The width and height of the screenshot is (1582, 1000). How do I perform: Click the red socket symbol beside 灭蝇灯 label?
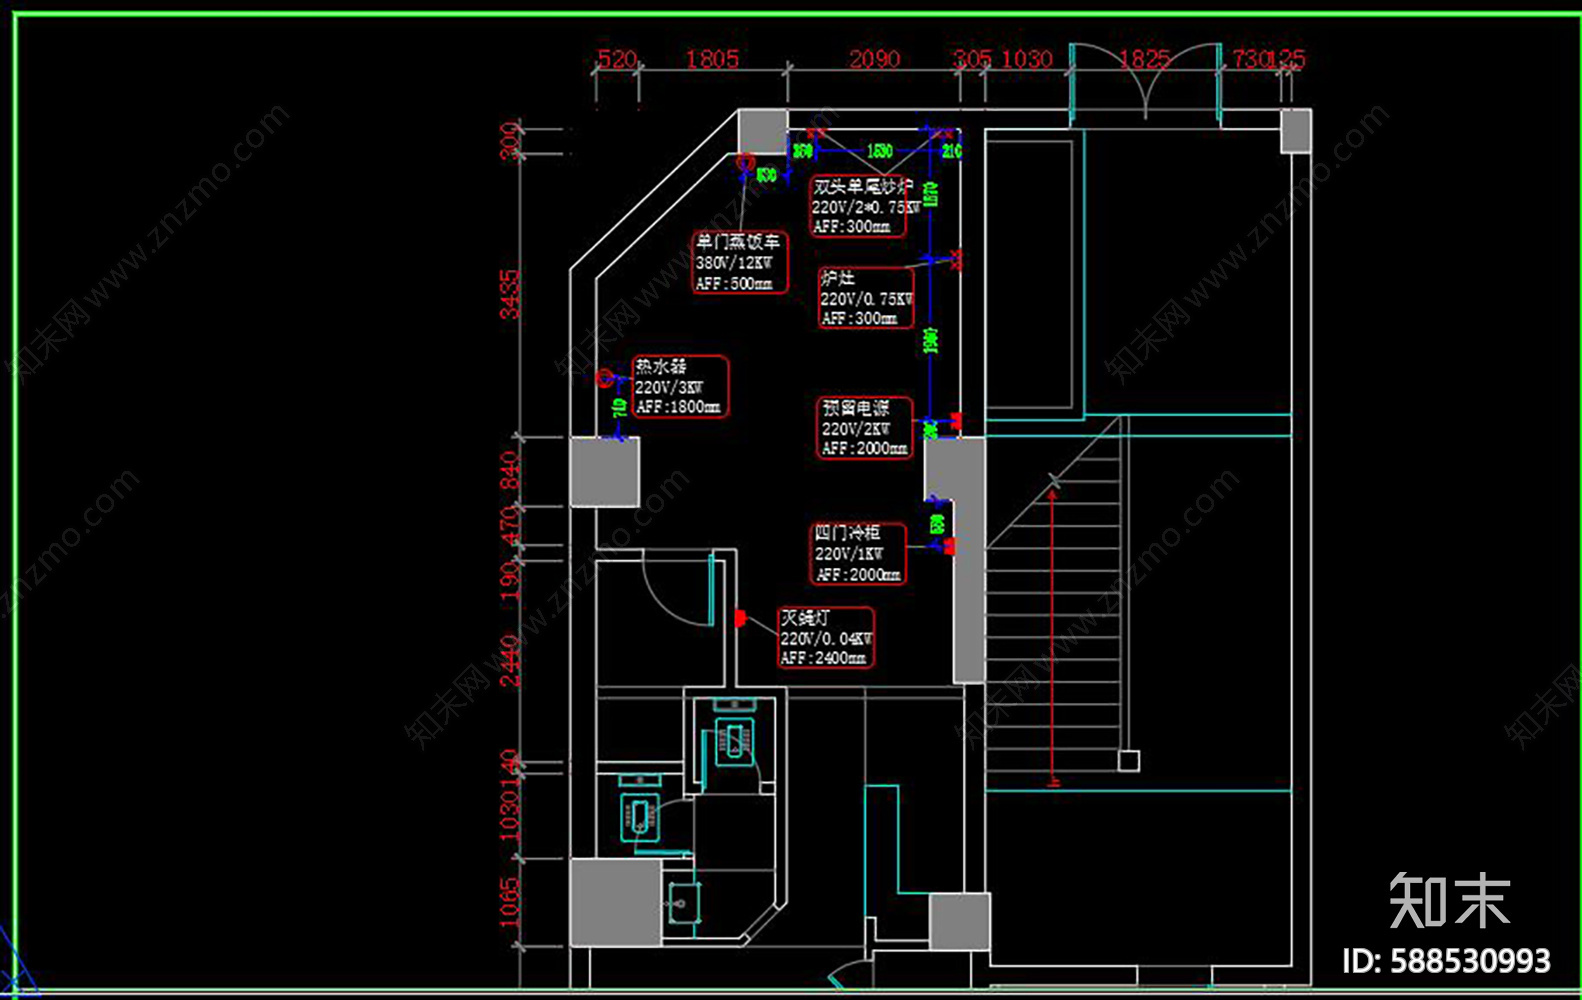tap(740, 618)
